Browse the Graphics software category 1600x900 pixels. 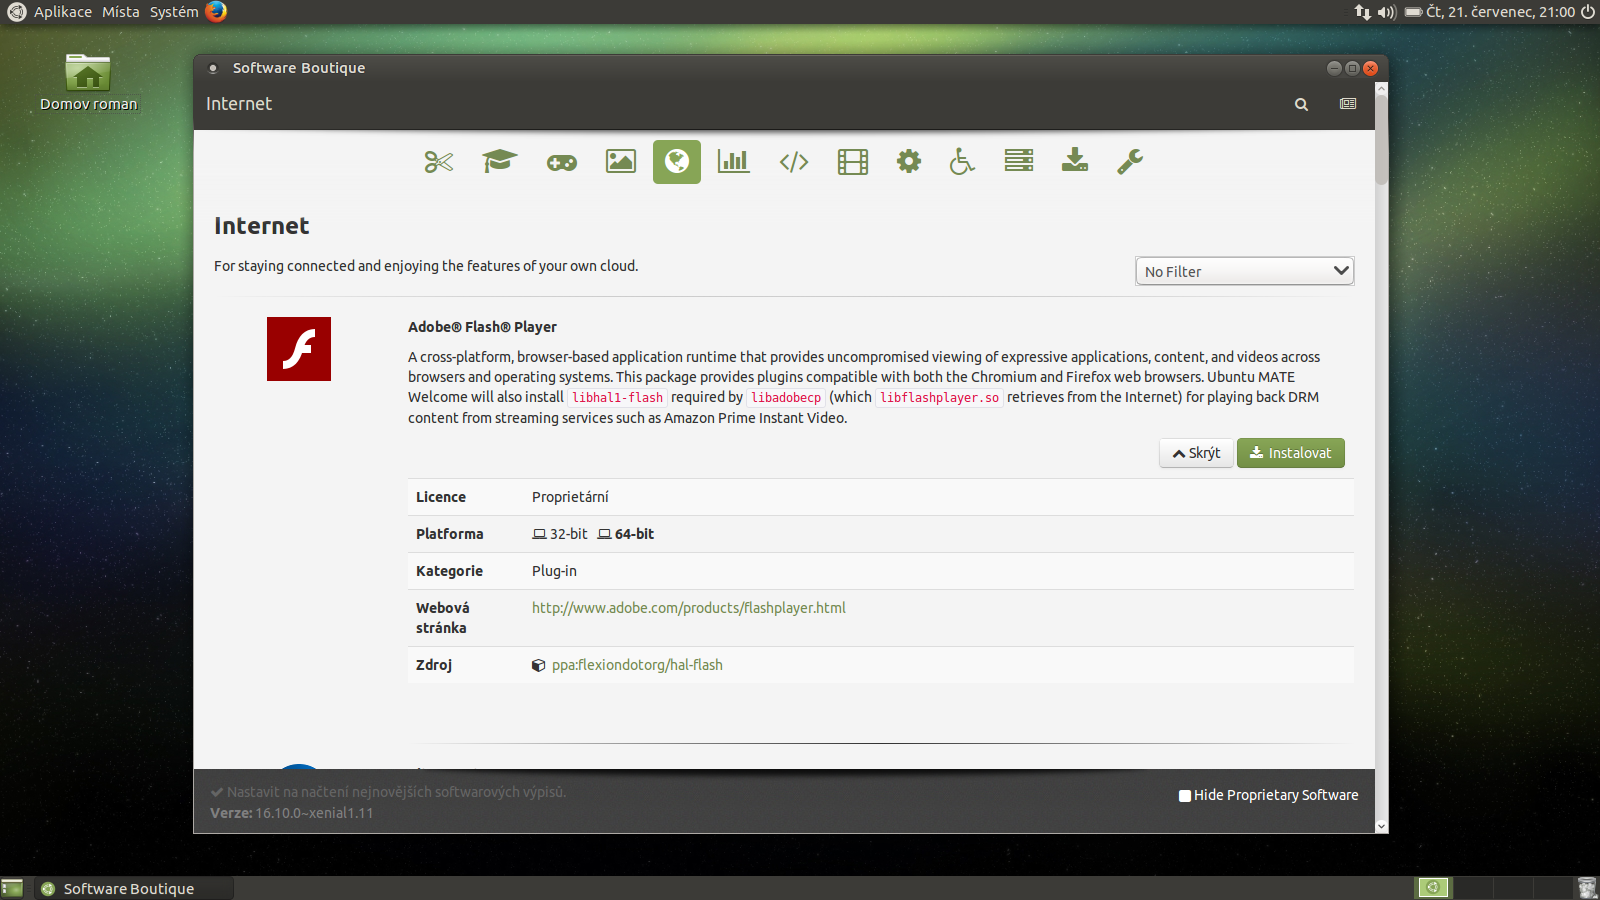(x=620, y=161)
